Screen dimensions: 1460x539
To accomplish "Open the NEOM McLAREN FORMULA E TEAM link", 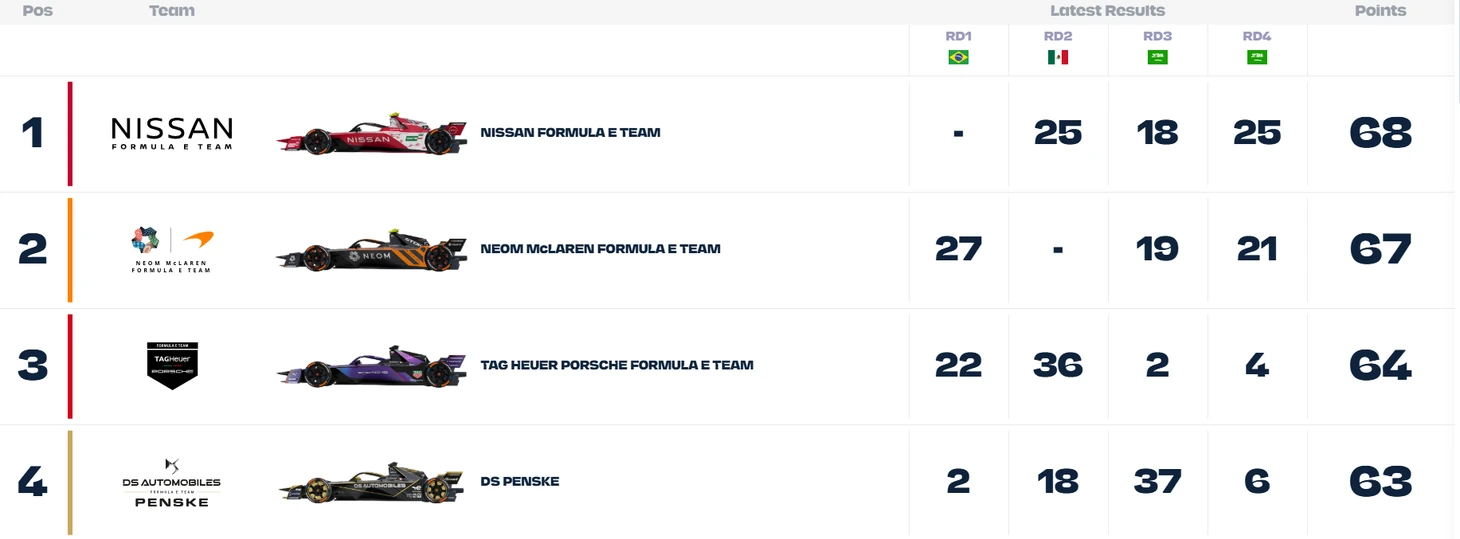I will pos(600,249).
